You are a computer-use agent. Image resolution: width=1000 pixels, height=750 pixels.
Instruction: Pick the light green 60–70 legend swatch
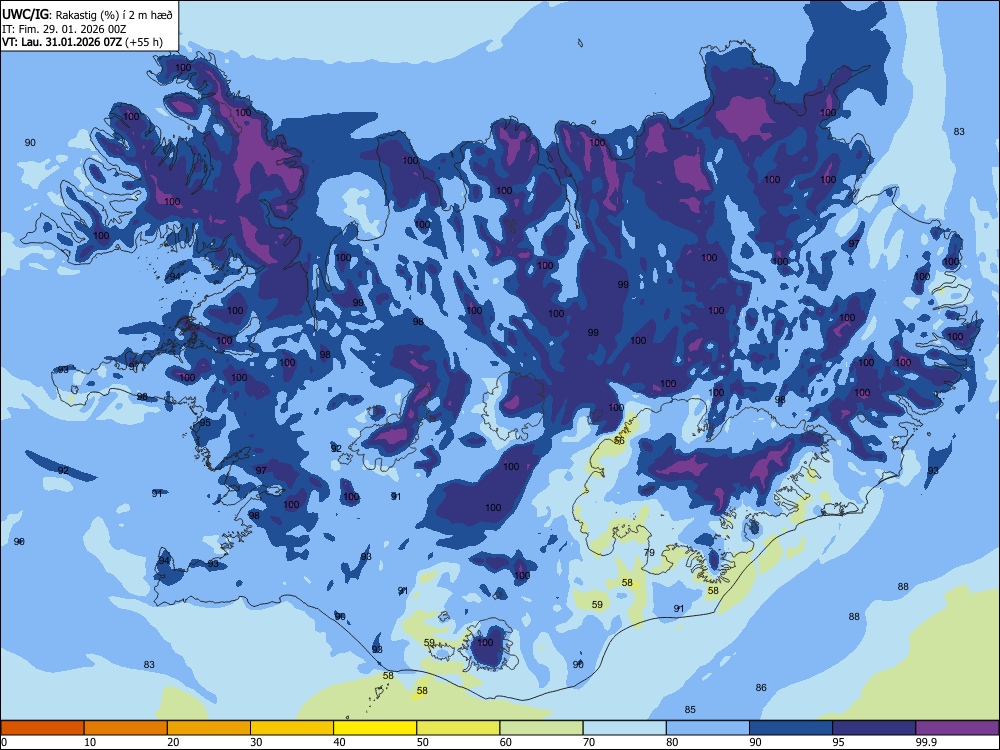tap(541, 728)
